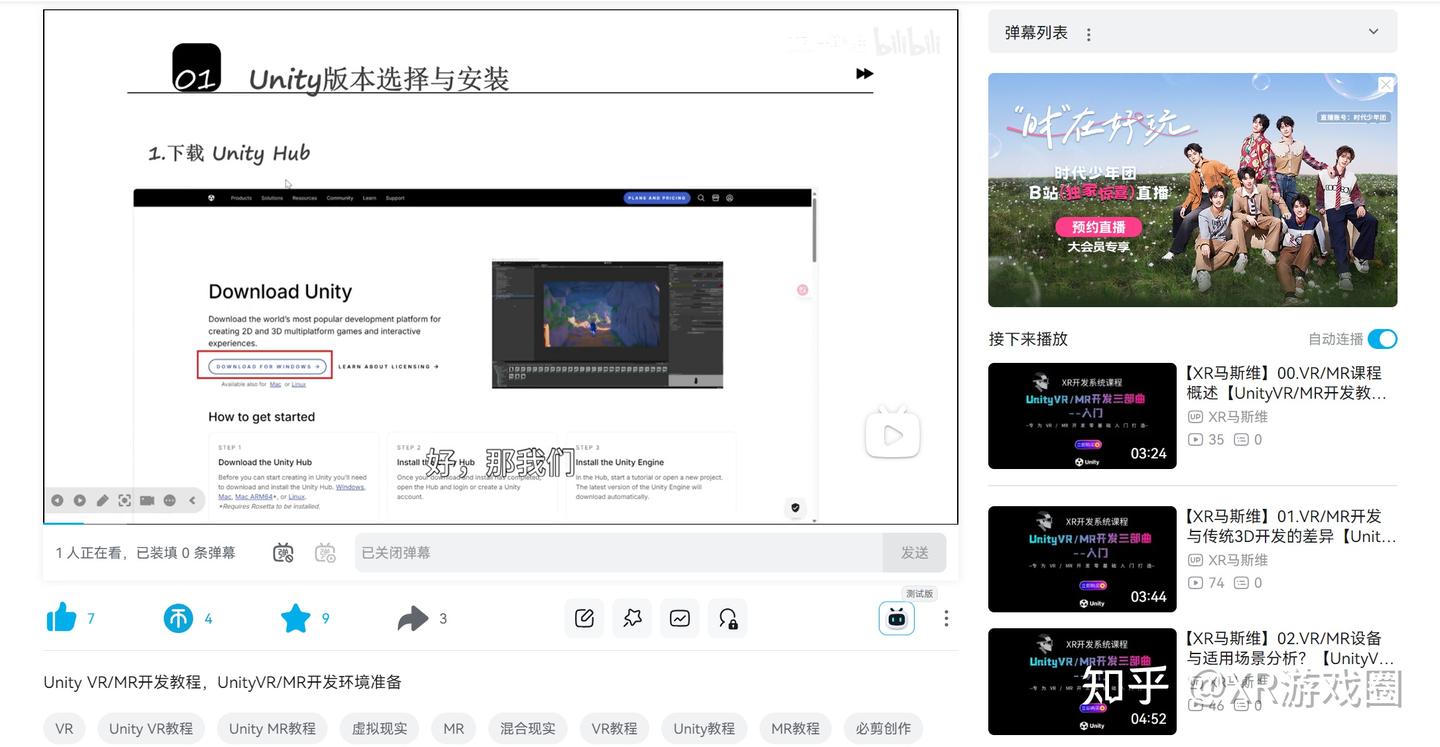
Task: Click the star effects icon next to notes
Action: pyautogui.click(x=632, y=617)
